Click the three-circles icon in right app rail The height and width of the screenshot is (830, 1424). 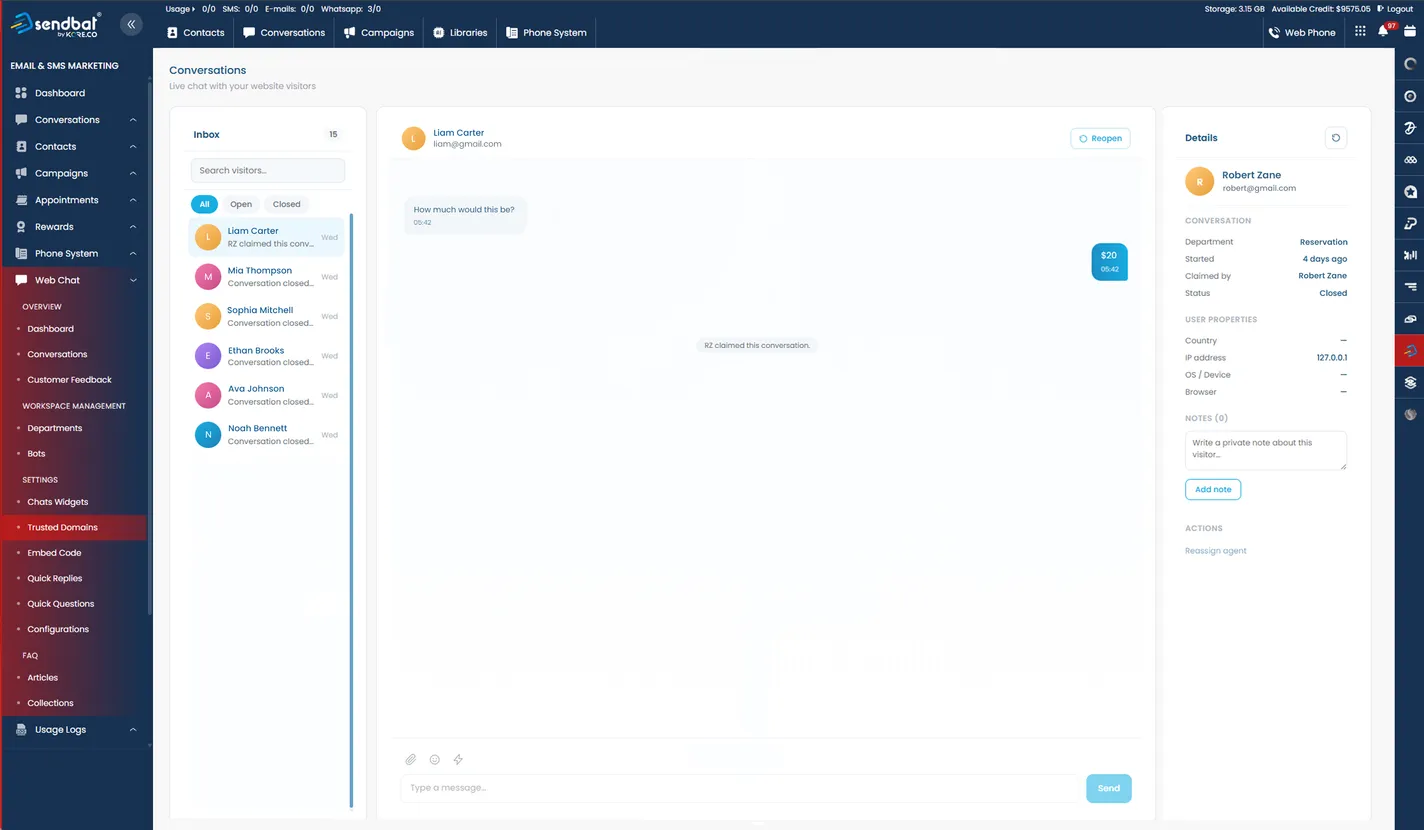(1410, 160)
